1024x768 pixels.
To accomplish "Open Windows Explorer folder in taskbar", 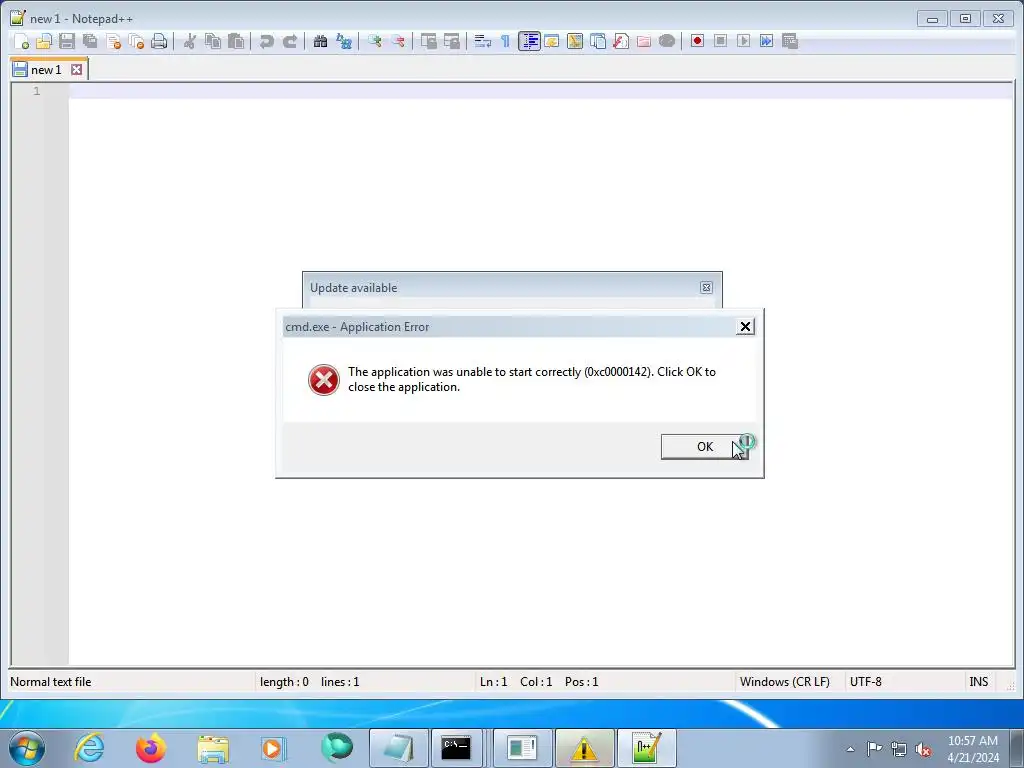I will click(x=213, y=748).
